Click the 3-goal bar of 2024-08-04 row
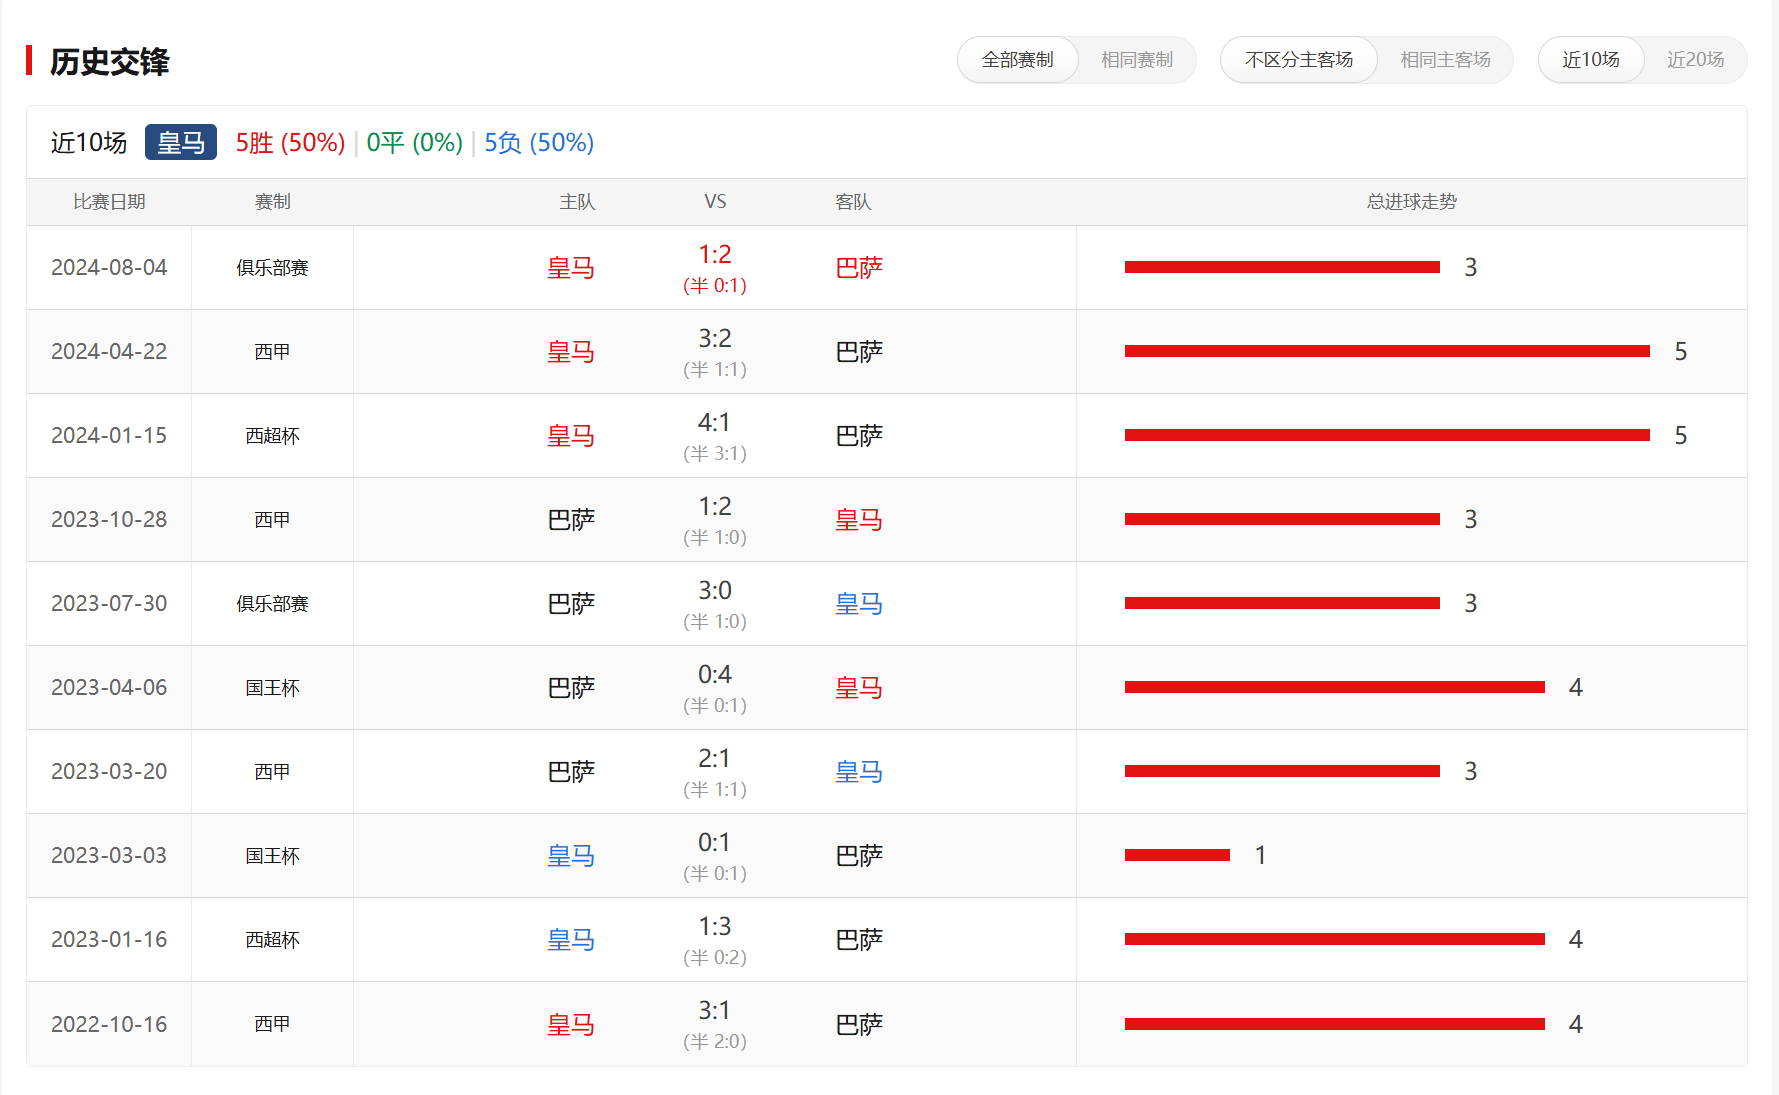This screenshot has height=1095, width=1779. point(1282,267)
